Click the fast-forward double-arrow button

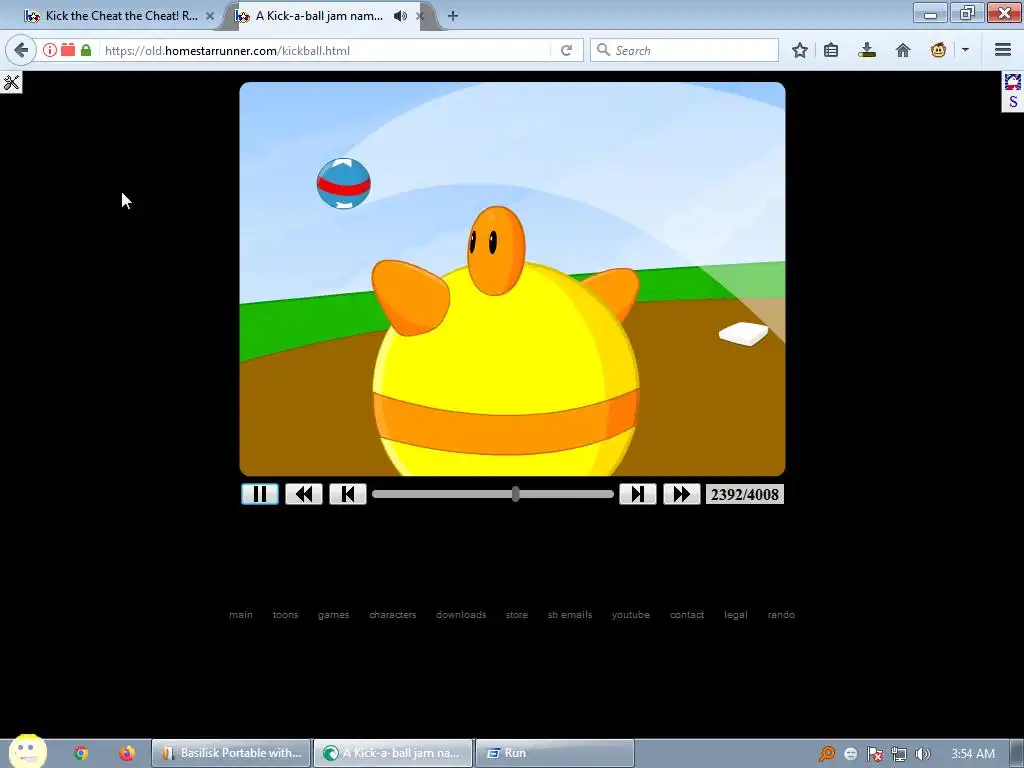click(681, 494)
